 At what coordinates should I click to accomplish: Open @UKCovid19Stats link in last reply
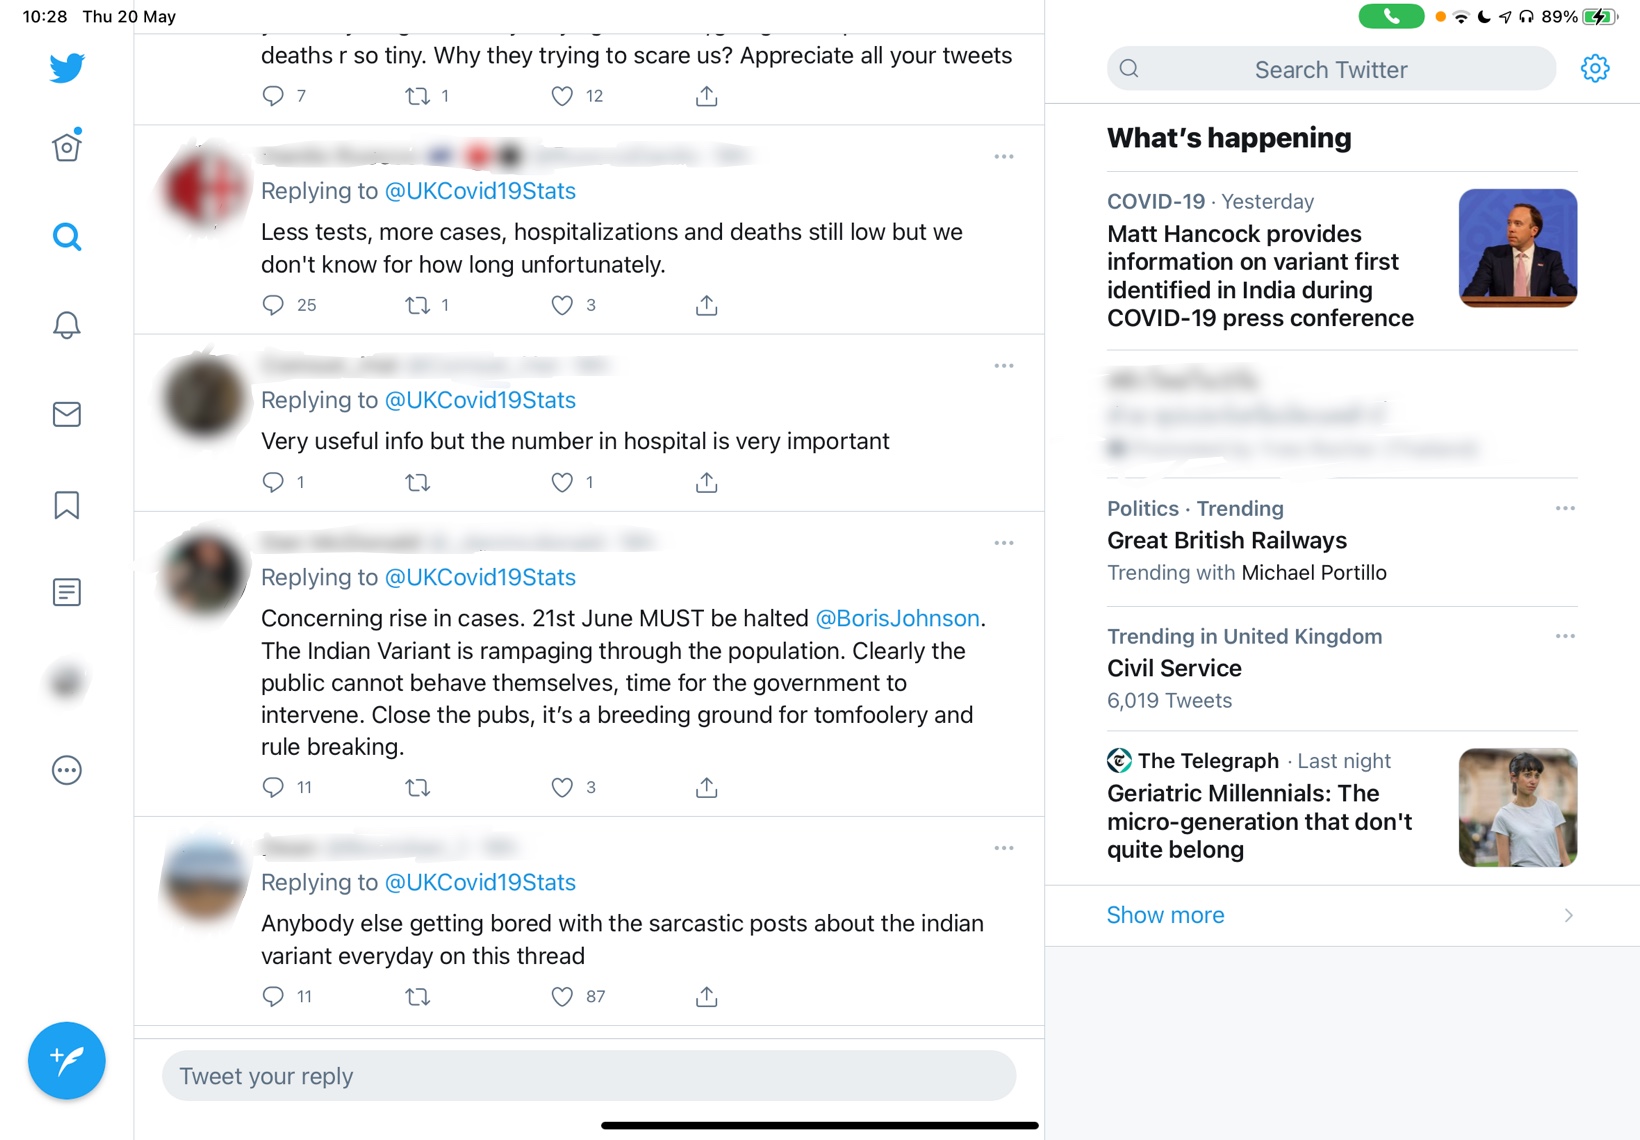coord(480,882)
